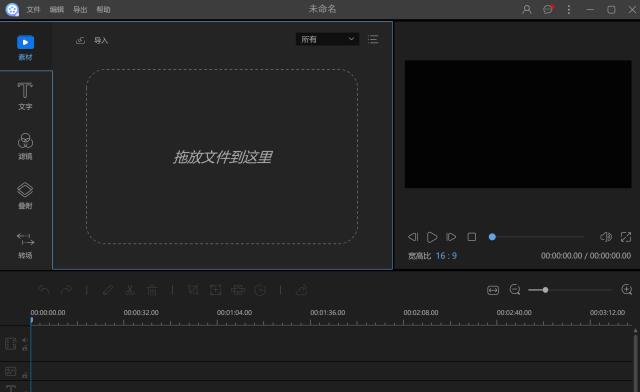Zoom in the timeline

pos(627,290)
